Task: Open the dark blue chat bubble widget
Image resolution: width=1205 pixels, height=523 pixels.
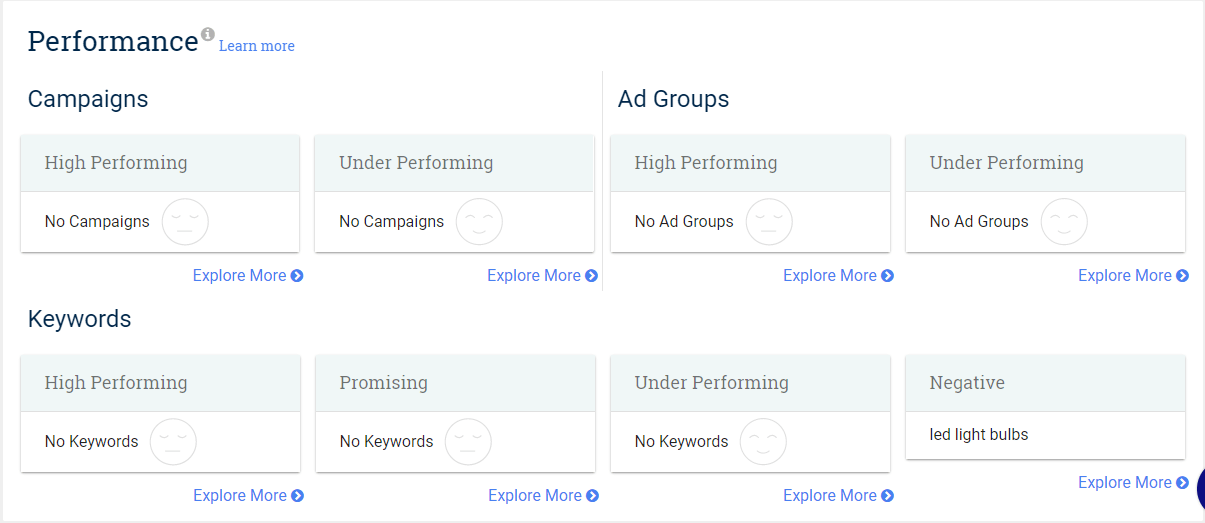Action: click(1200, 489)
